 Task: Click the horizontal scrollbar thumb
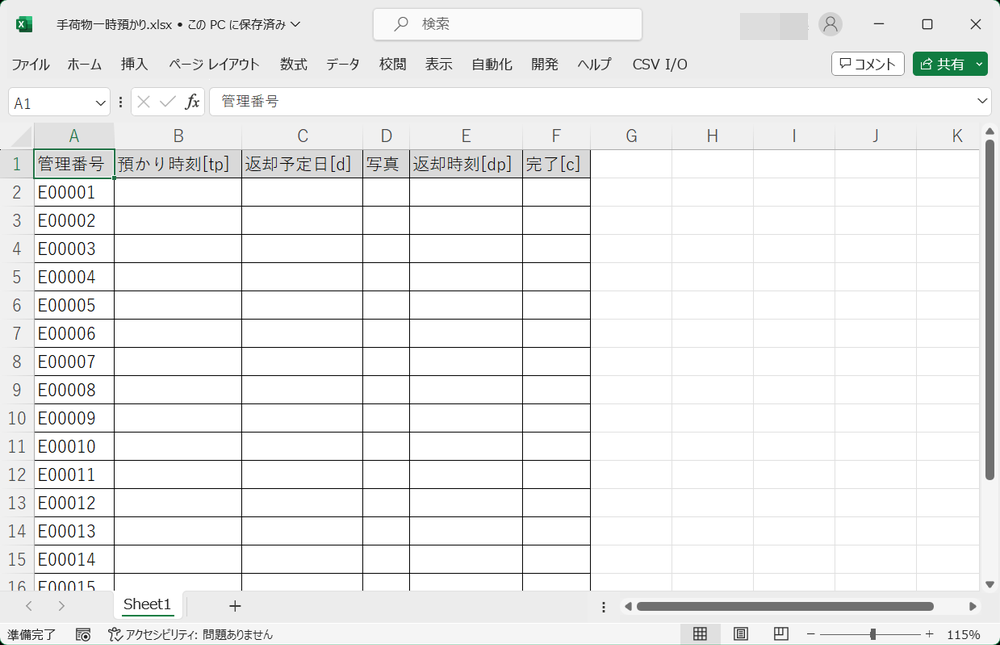coord(785,606)
